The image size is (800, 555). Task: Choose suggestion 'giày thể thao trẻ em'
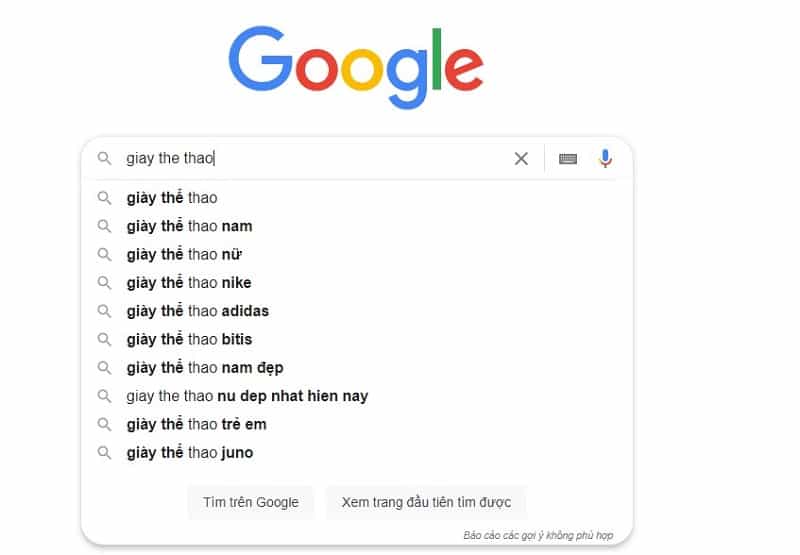pos(196,424)
